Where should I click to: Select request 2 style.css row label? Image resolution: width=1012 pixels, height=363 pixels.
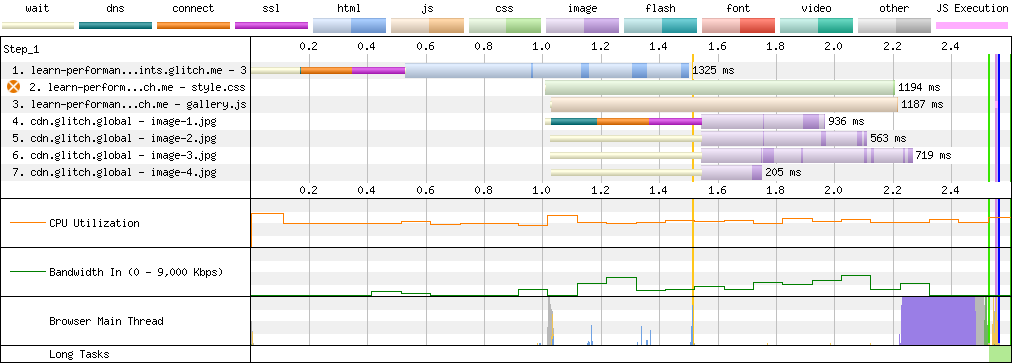pos(136,87)
